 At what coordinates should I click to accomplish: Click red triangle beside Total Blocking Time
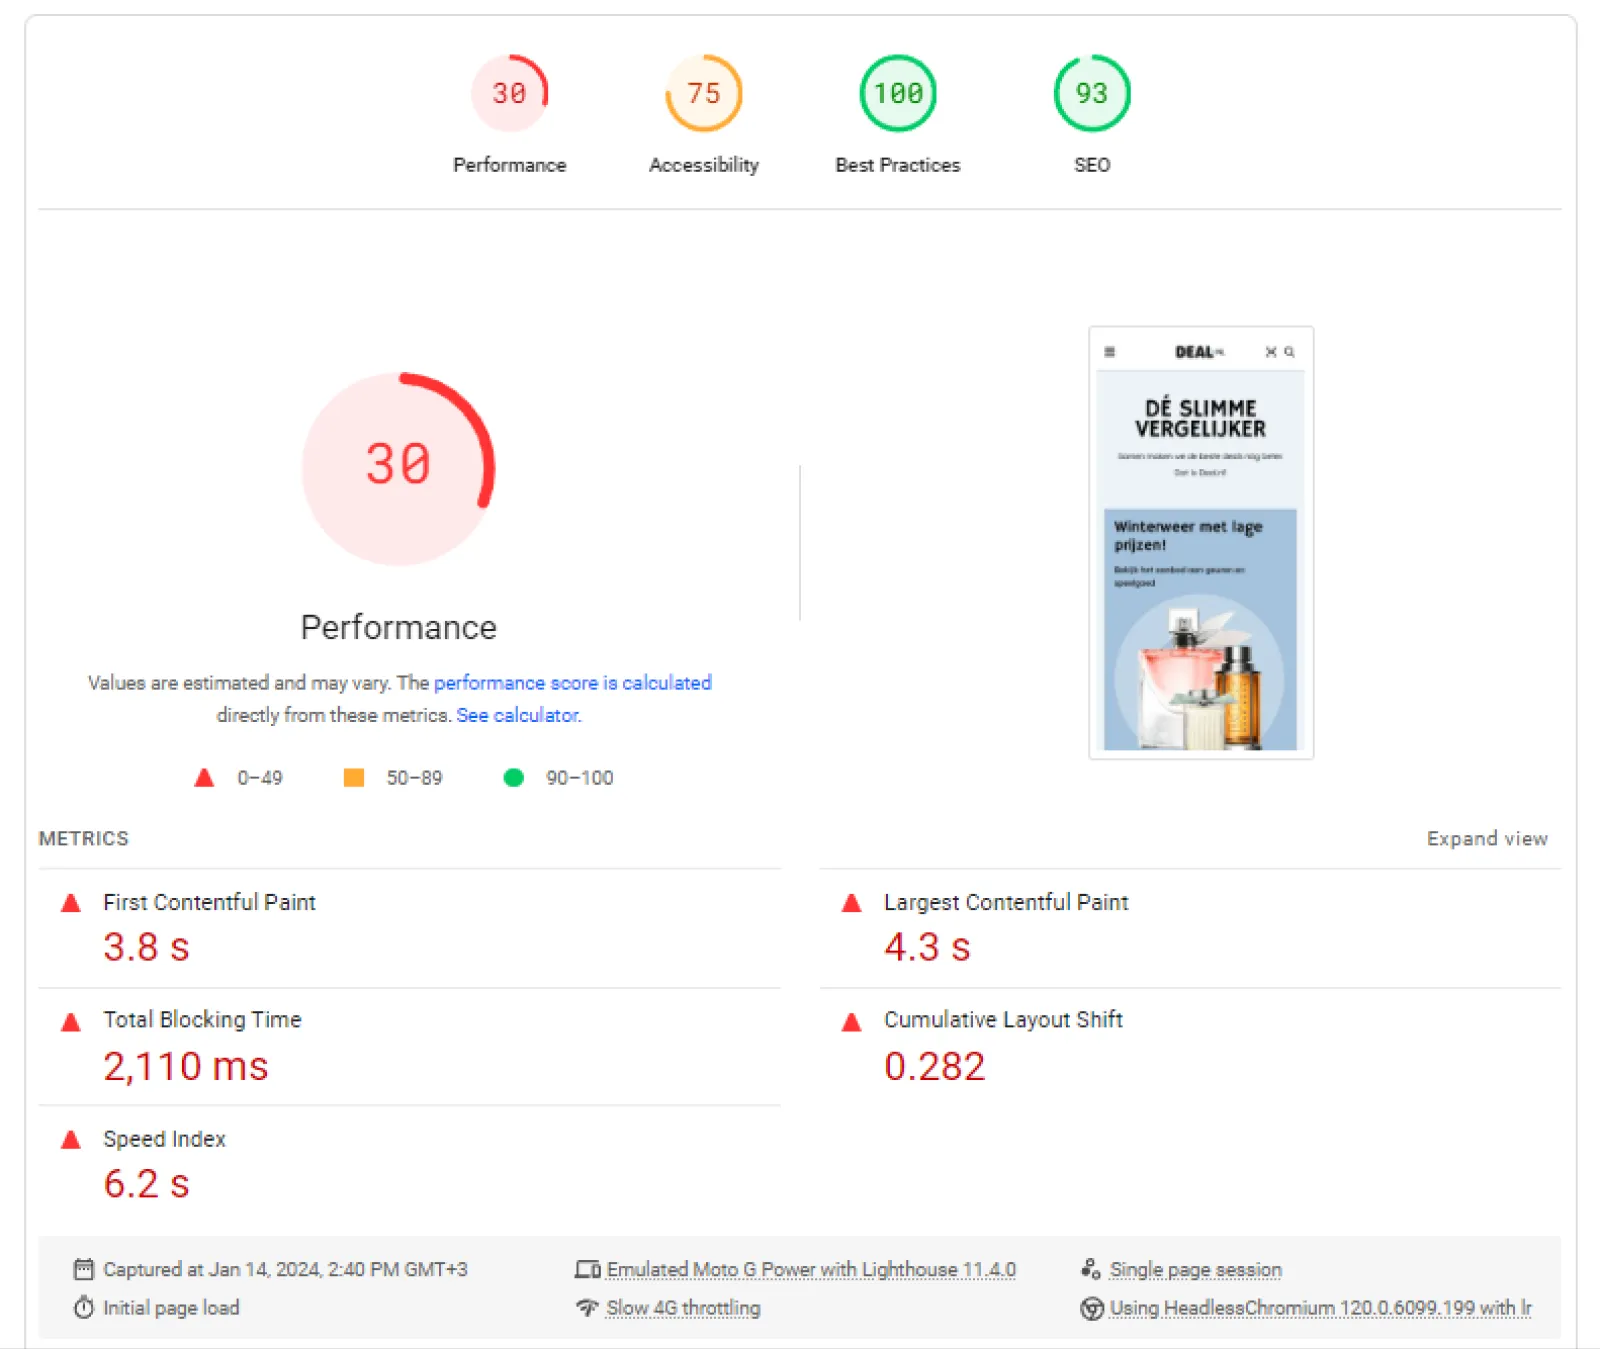[x=71, y=1022]
